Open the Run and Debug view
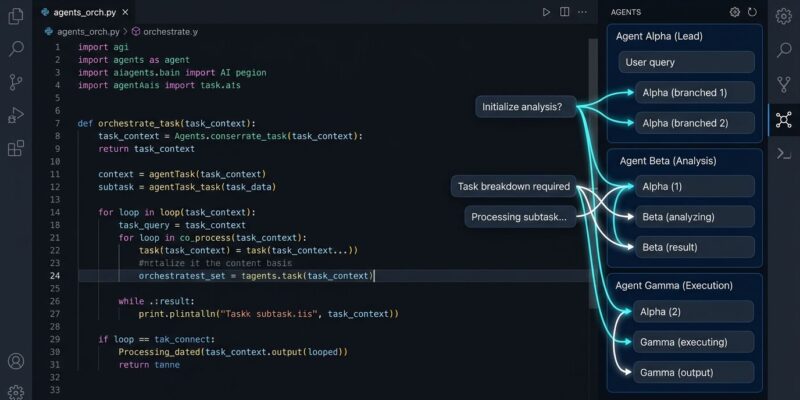The width and height of the screenshot is (800, 400). 16,115
